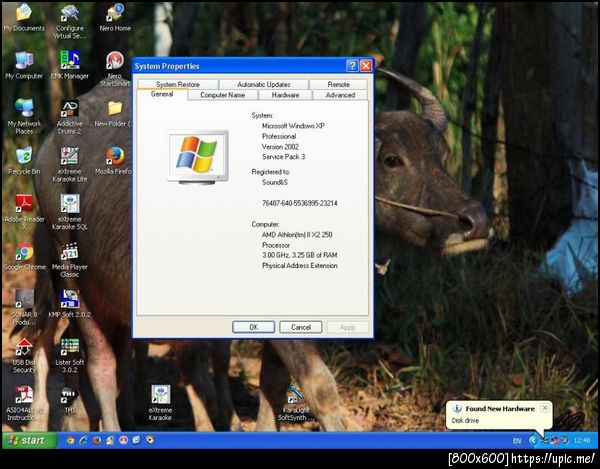
Task: Click the taskbar clock
Action: click(582, 441)
